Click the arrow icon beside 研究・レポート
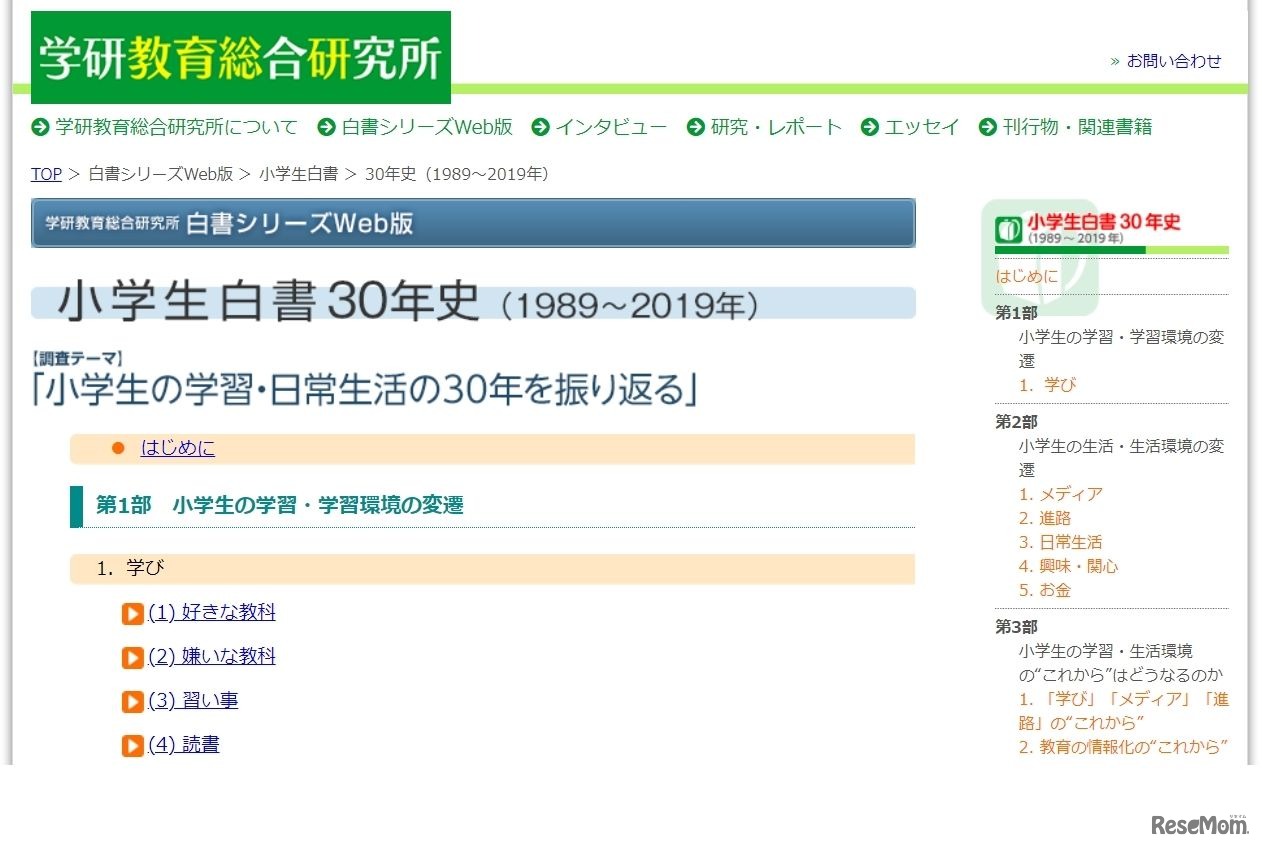The height and width of the screenshot is (848, 1262). [x=696, y=127]
